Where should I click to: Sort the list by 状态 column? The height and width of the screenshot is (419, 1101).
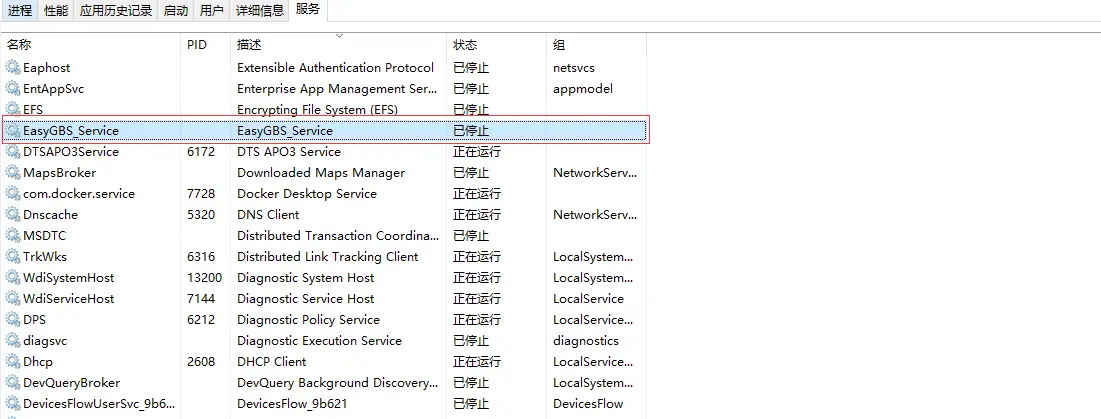(465, 45)
